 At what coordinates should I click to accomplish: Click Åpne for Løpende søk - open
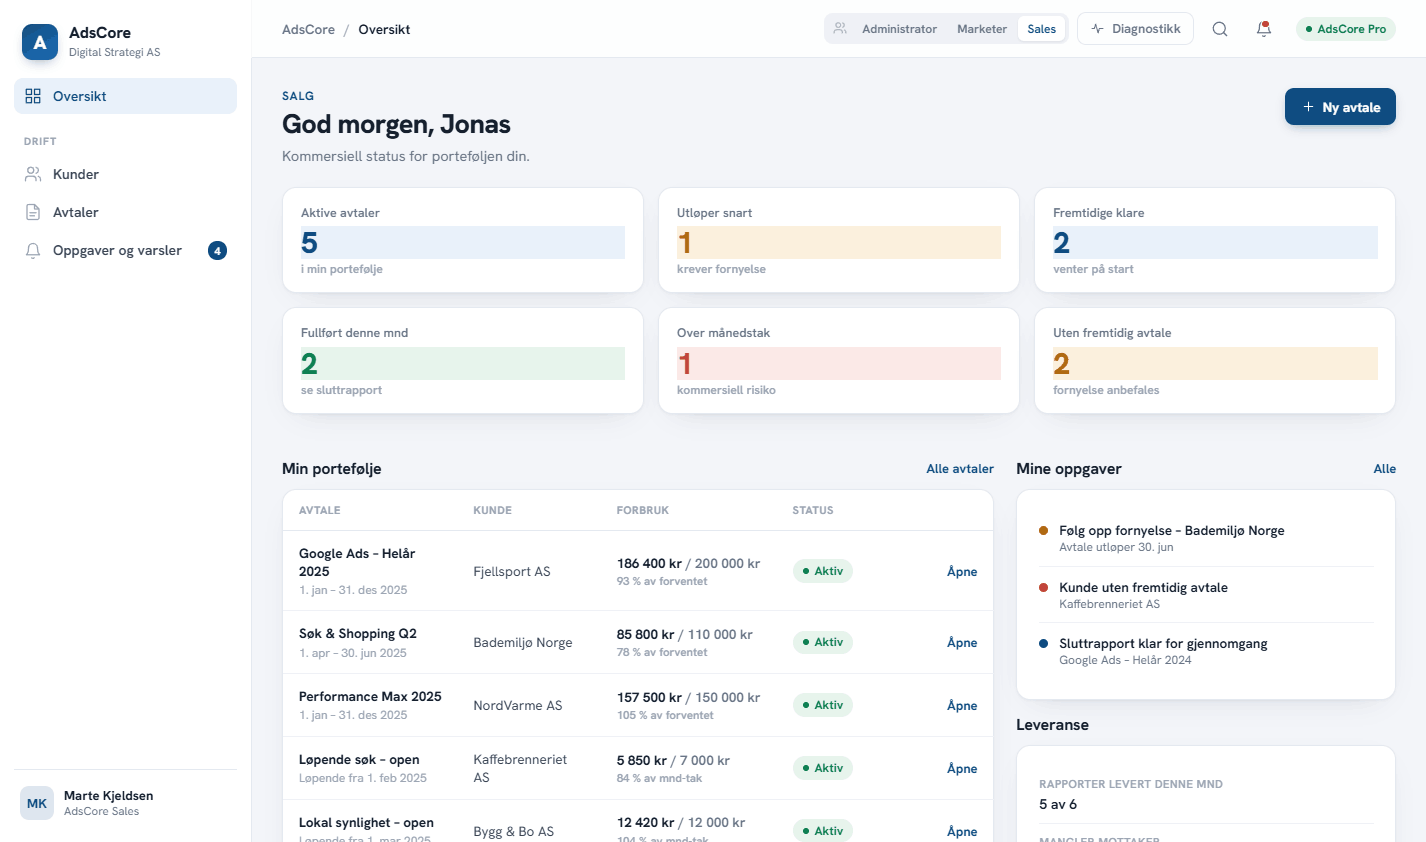962,769
